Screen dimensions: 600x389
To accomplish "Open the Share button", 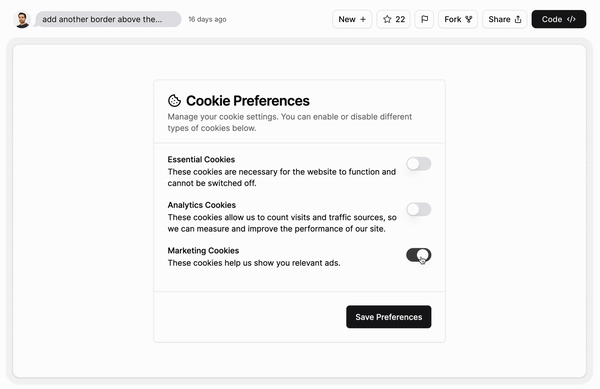I will (x=504, y=19).
